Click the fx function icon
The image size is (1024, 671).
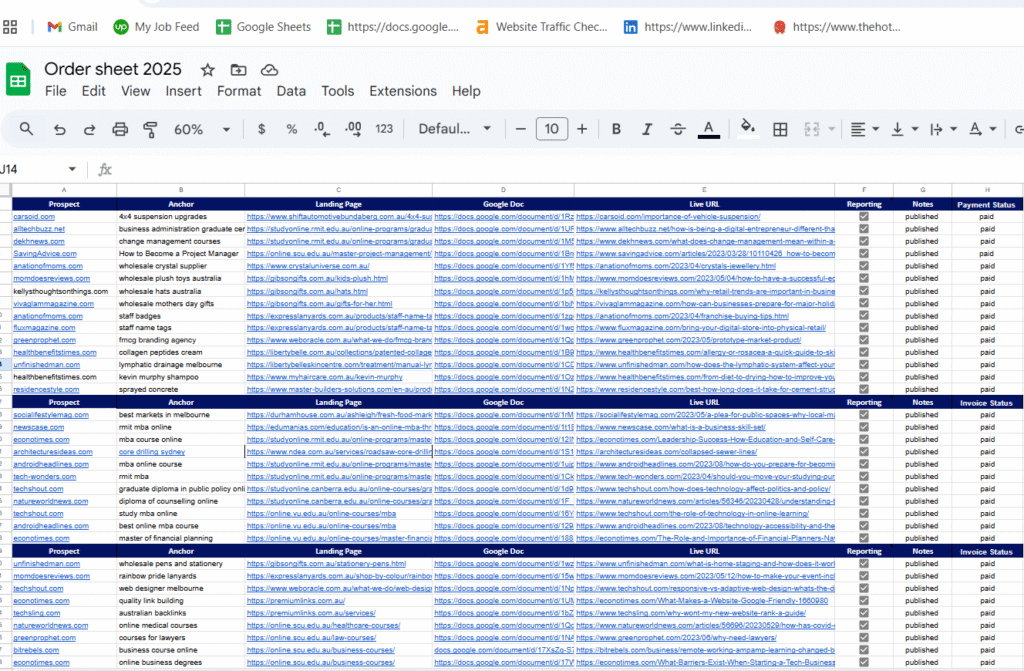[x=104, y=170]
